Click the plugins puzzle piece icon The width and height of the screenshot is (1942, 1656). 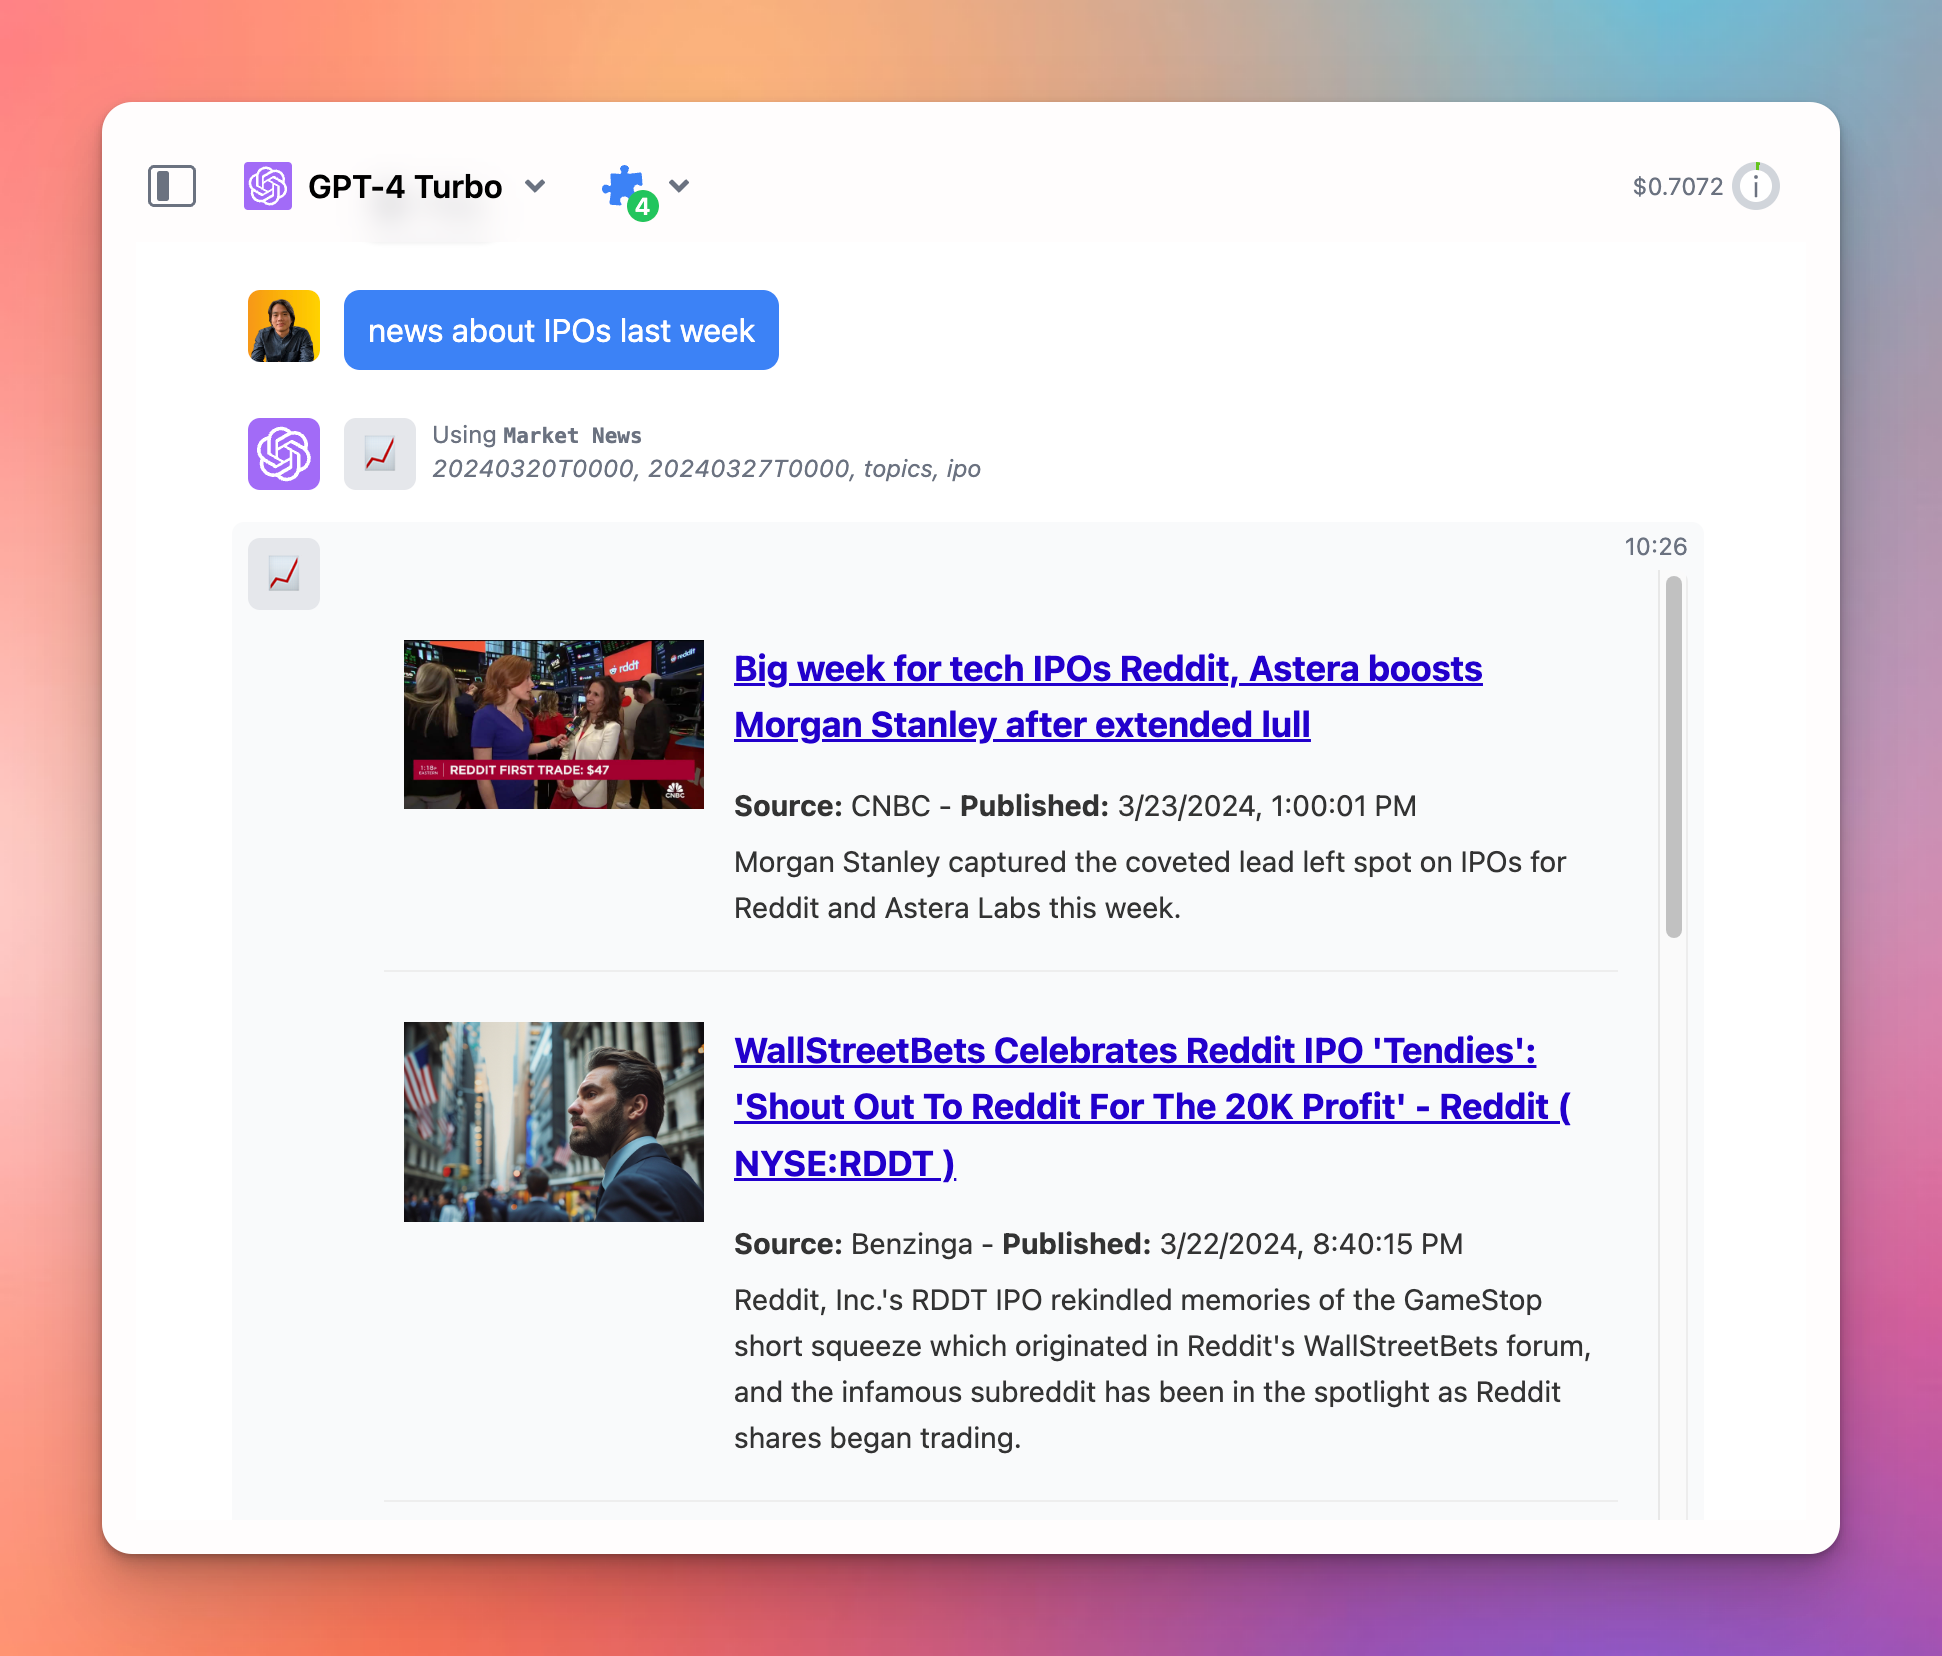623,186
